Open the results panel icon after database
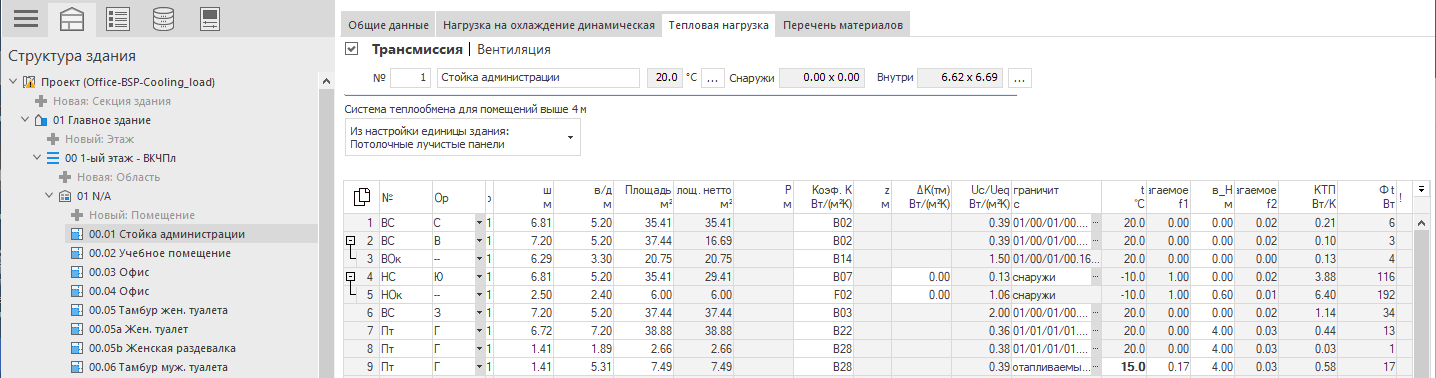Image resolution: width=1436 pixels, height=378 pixels. 210,18
